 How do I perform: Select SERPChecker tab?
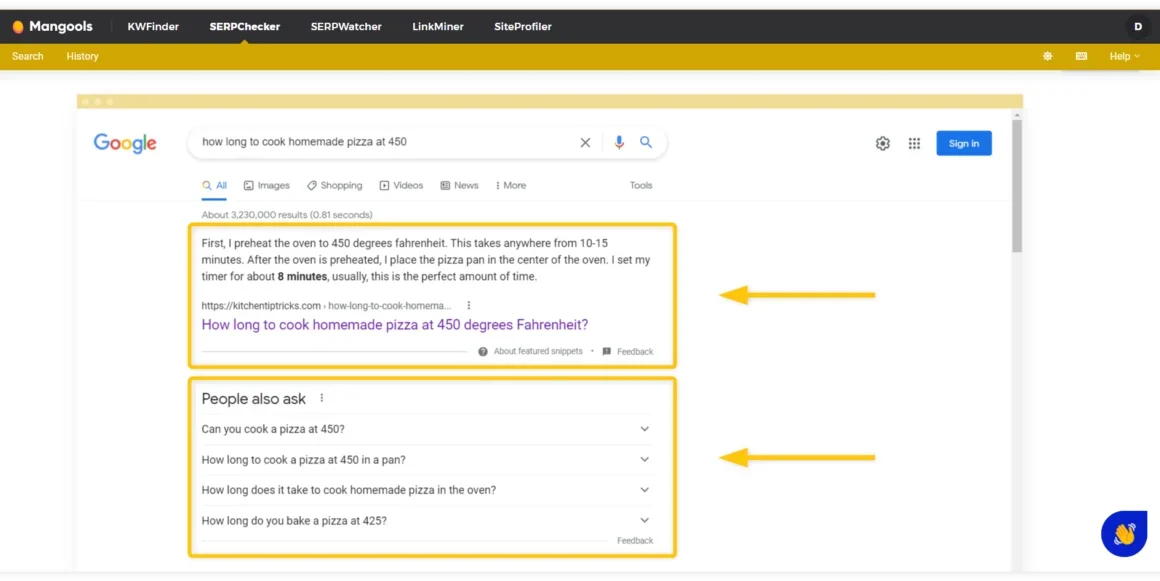click(245, 27)
